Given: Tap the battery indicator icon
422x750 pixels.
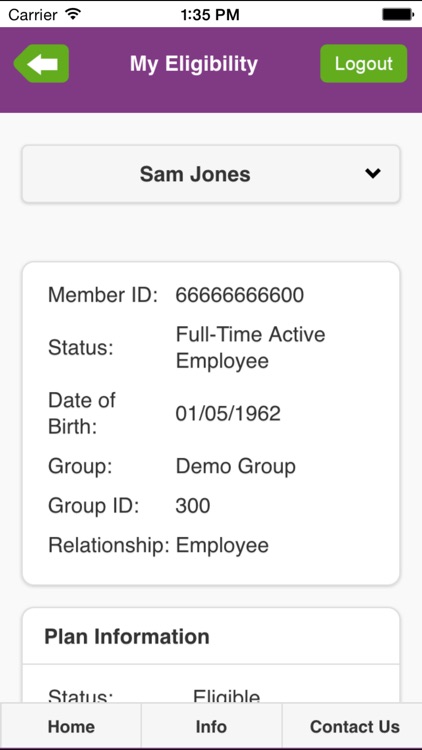Looking at the screenshot, I should tap(398, 15).
